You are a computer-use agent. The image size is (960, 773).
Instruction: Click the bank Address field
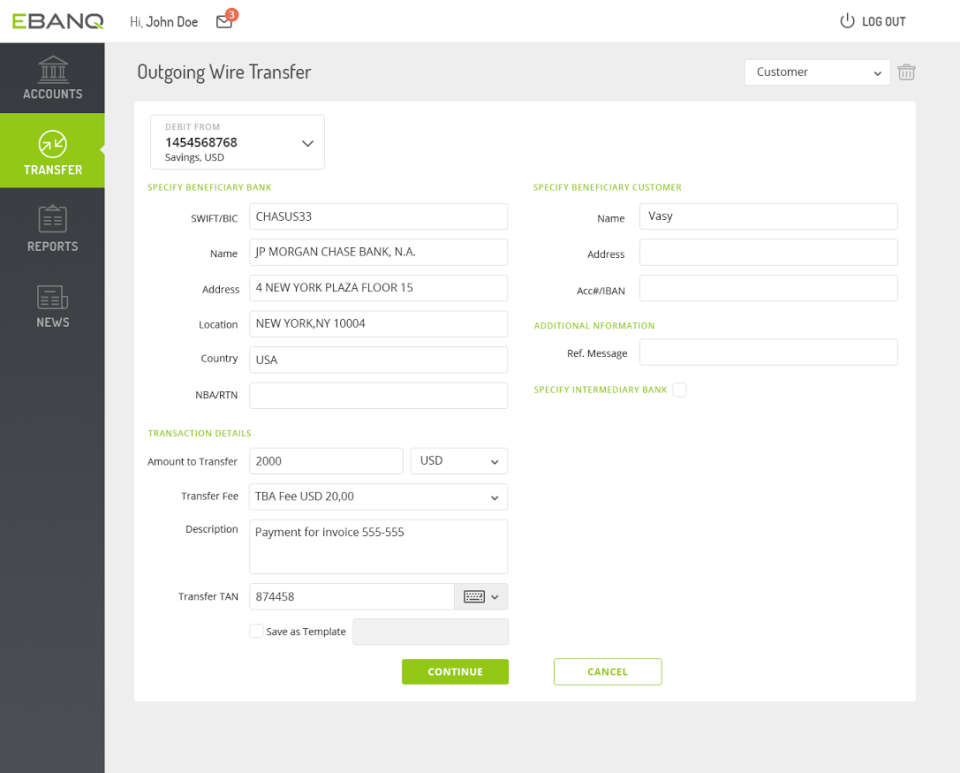(x=378, y=288)
